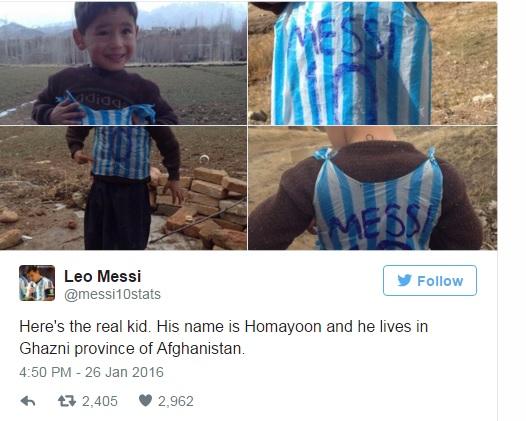Click the Twitter bird icon on Follow

point(405,280)
